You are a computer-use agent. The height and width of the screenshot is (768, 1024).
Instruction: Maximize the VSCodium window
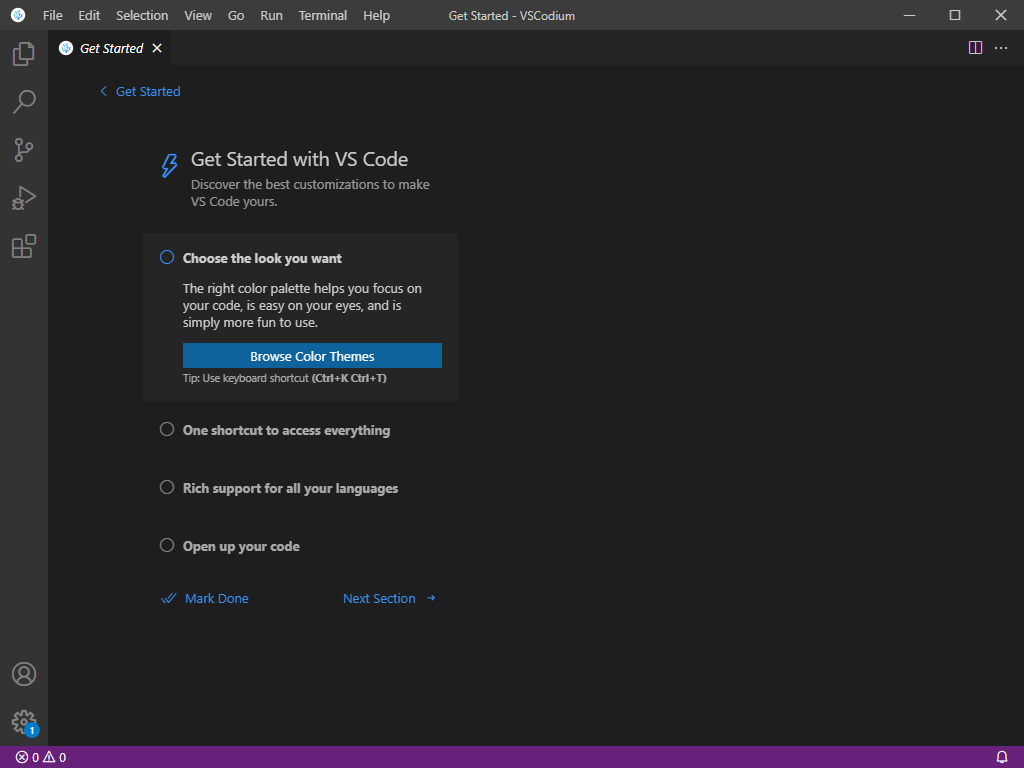pos(955,15)
